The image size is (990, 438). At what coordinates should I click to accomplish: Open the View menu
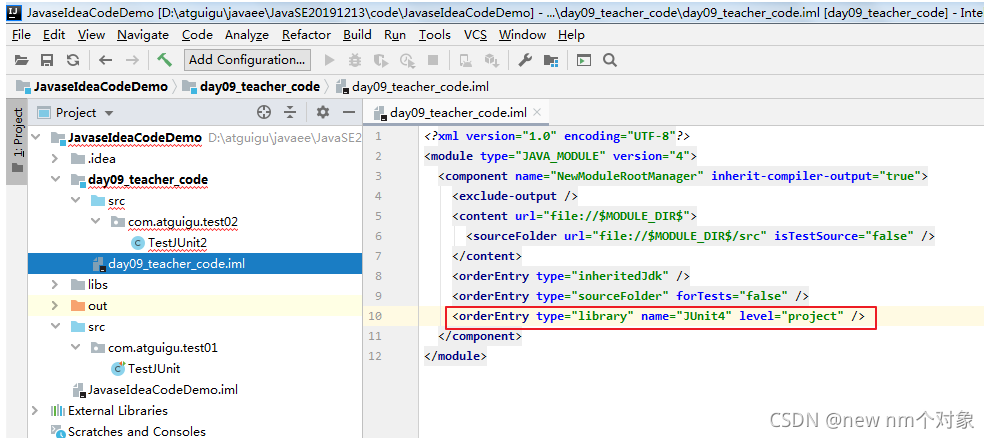point(92,35)
